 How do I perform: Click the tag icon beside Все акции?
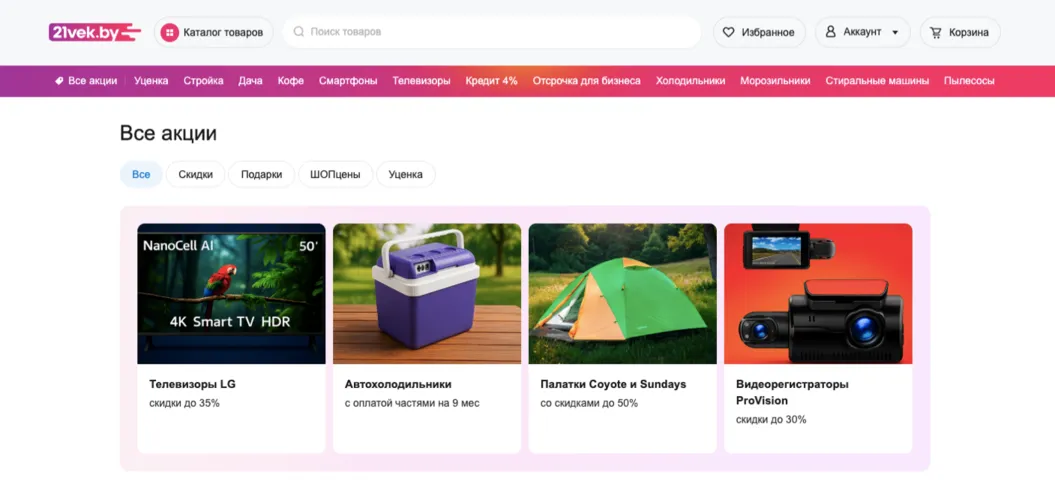point(59,81)
